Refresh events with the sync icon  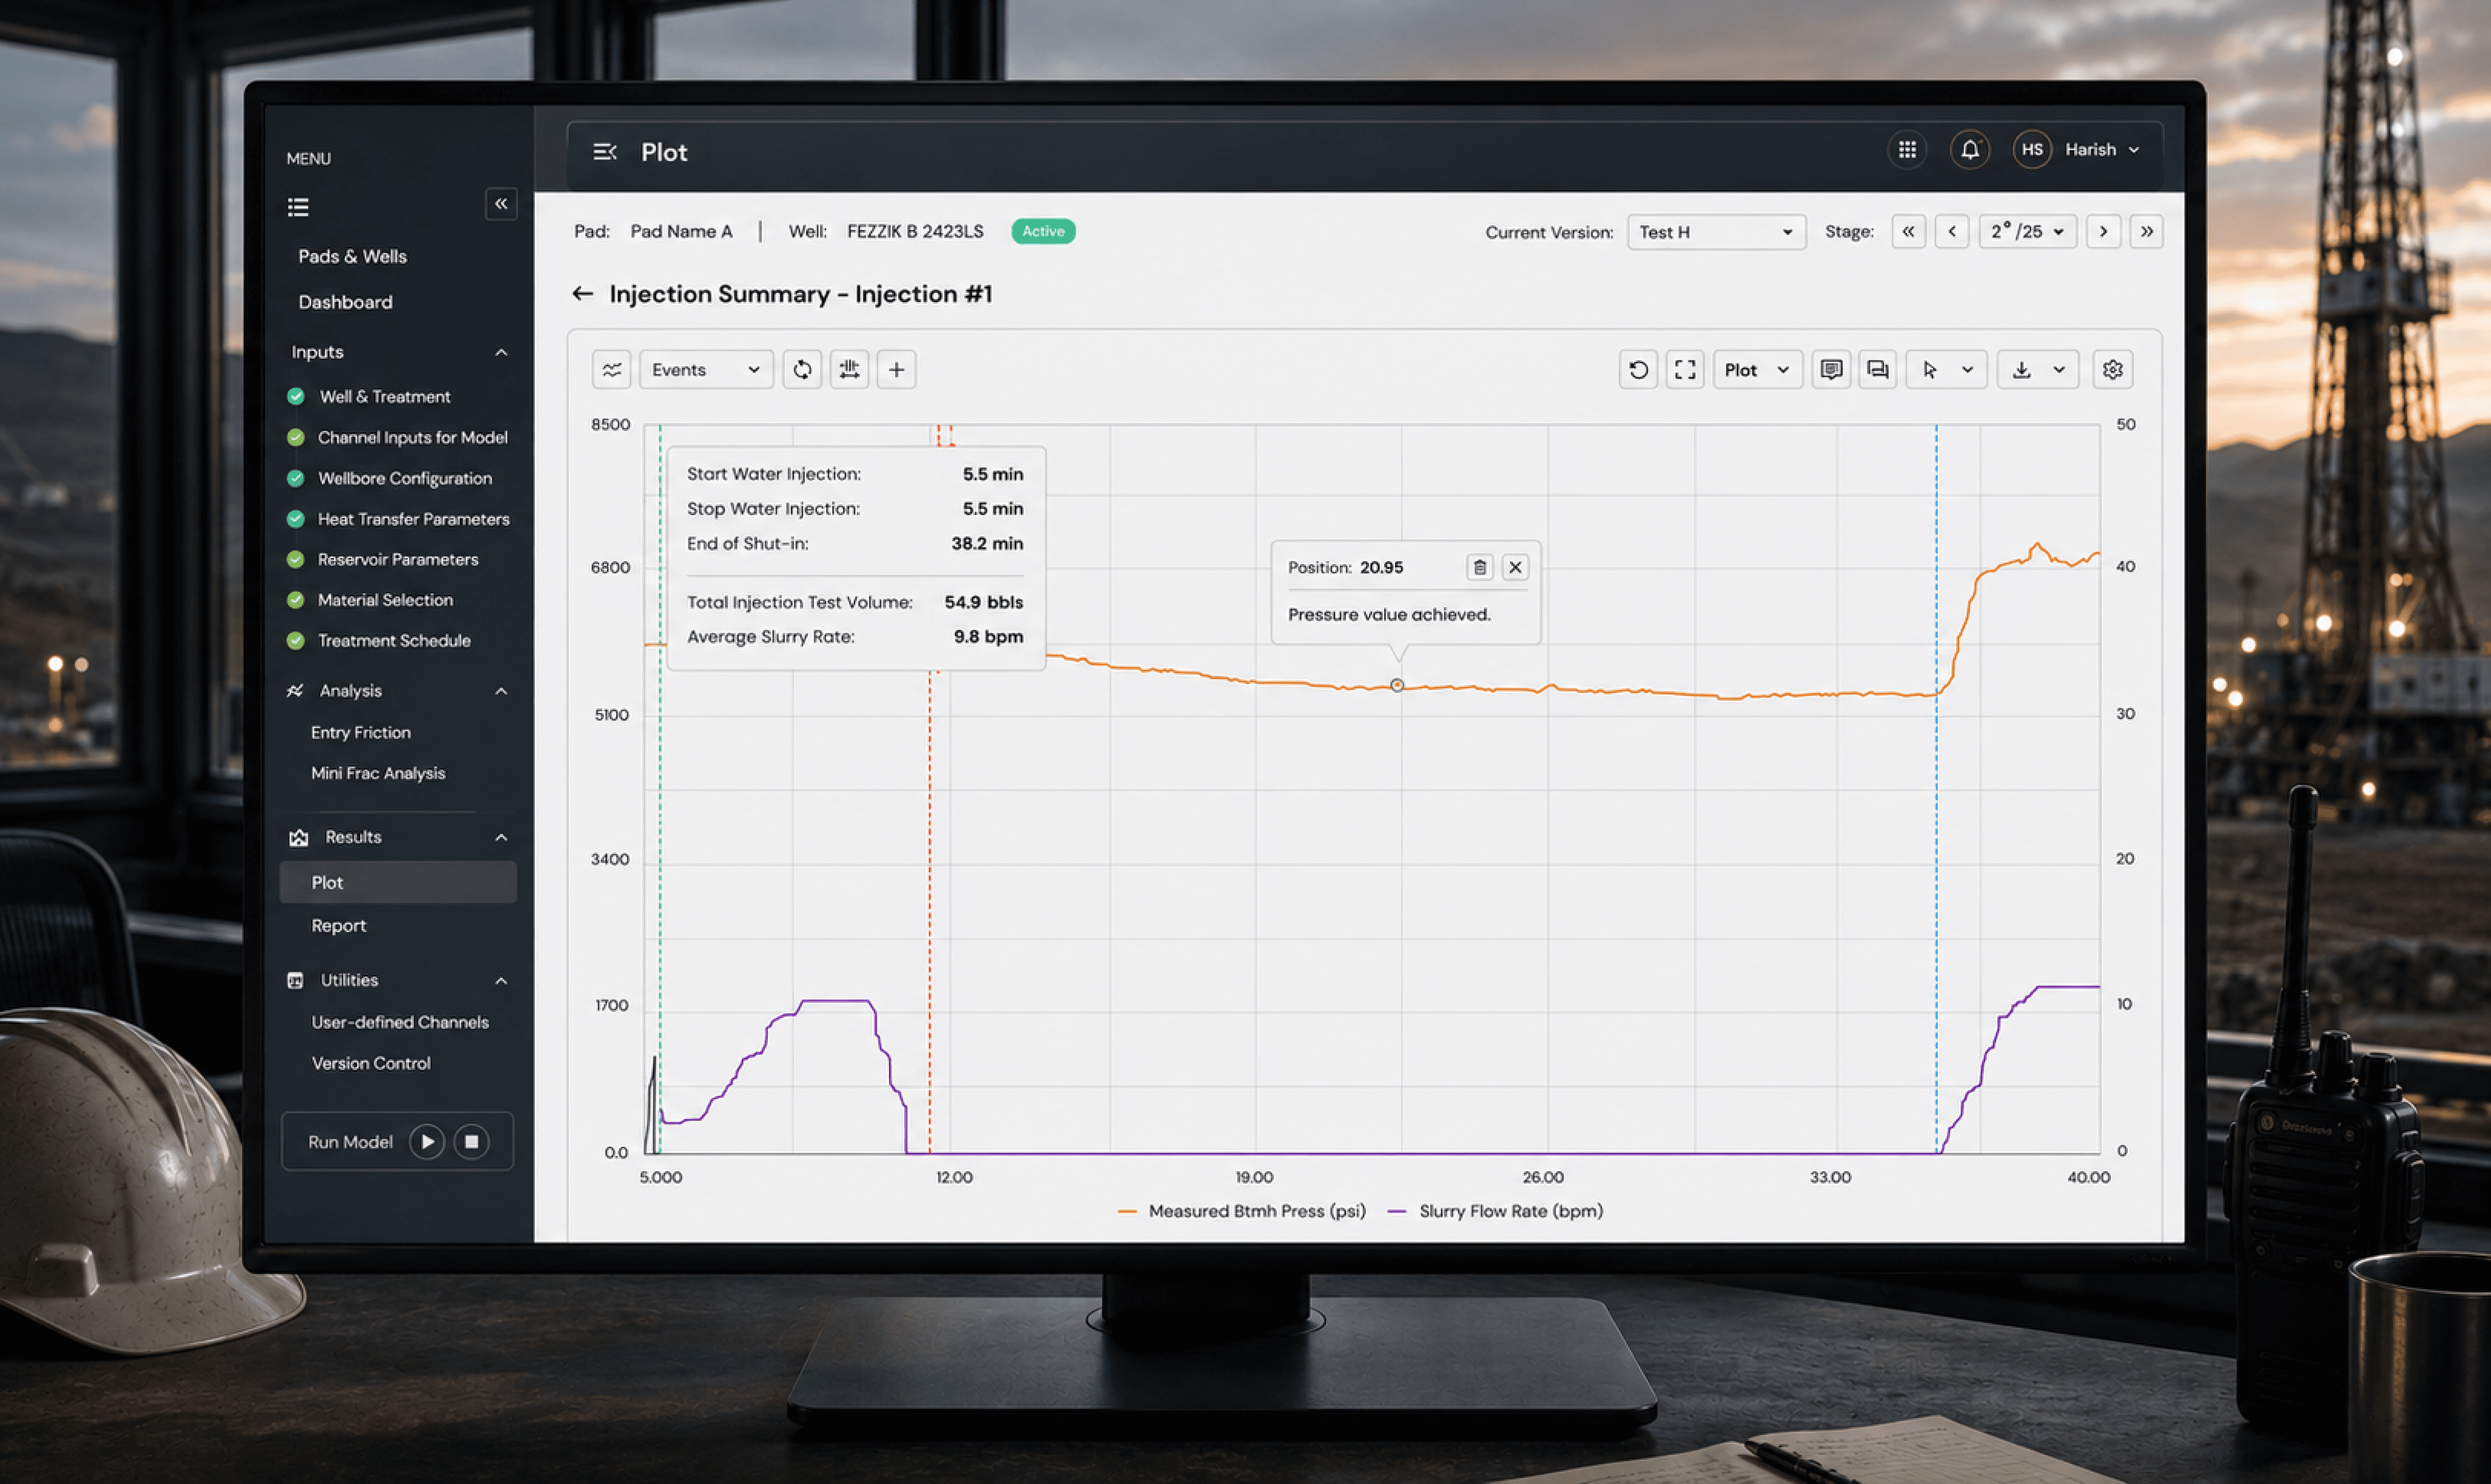click(802, 370)
